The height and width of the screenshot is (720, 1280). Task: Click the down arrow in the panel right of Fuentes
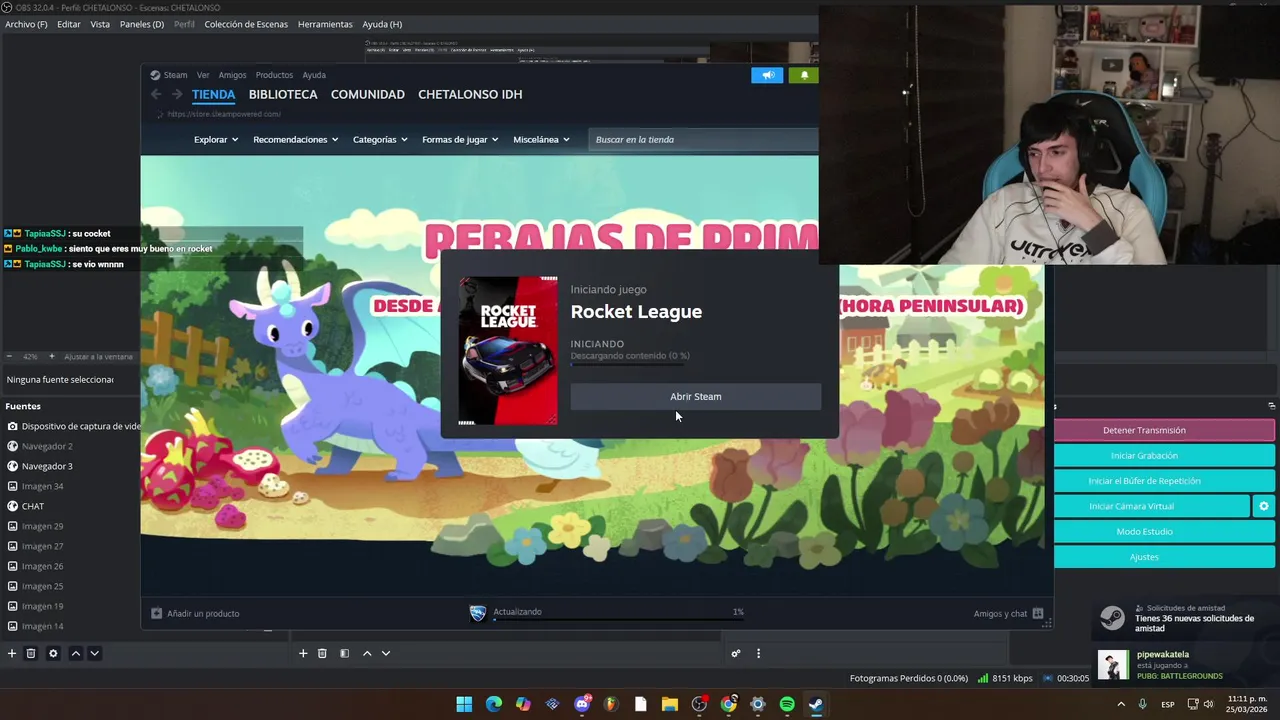(386, 653)
